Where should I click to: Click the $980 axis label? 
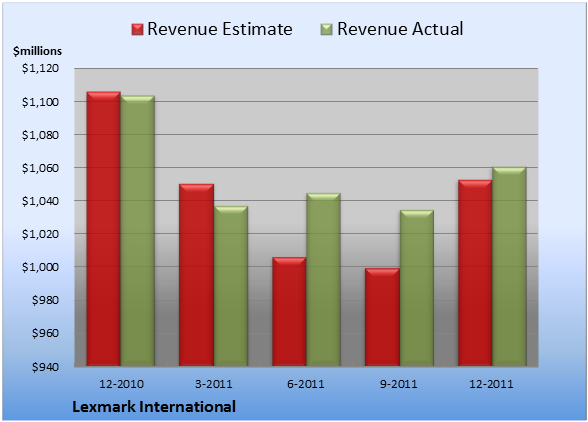[45, 300]
